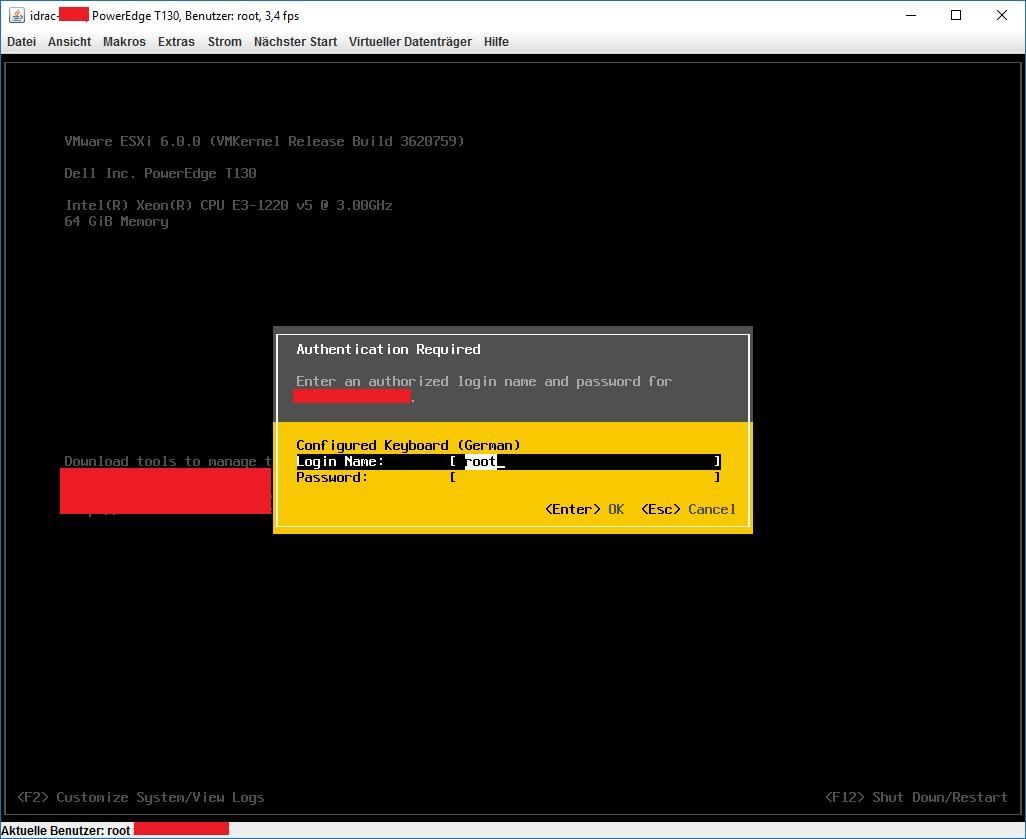Click 'Aktuelle Benutzer: root' in status bar
The width and height of the screenshot is (1026, 839).
pyautogui.click(x=65, y=830)
